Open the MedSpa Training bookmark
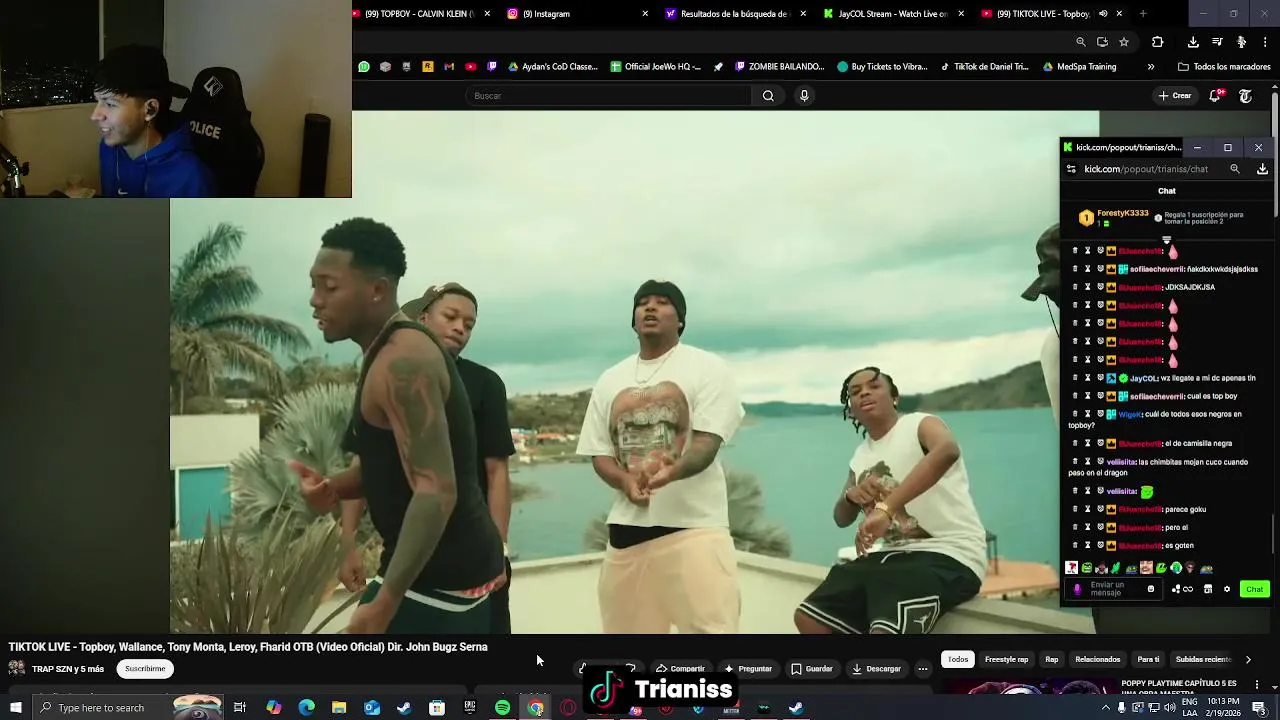The image size is (1280, 720). [x=1080, y=67]
